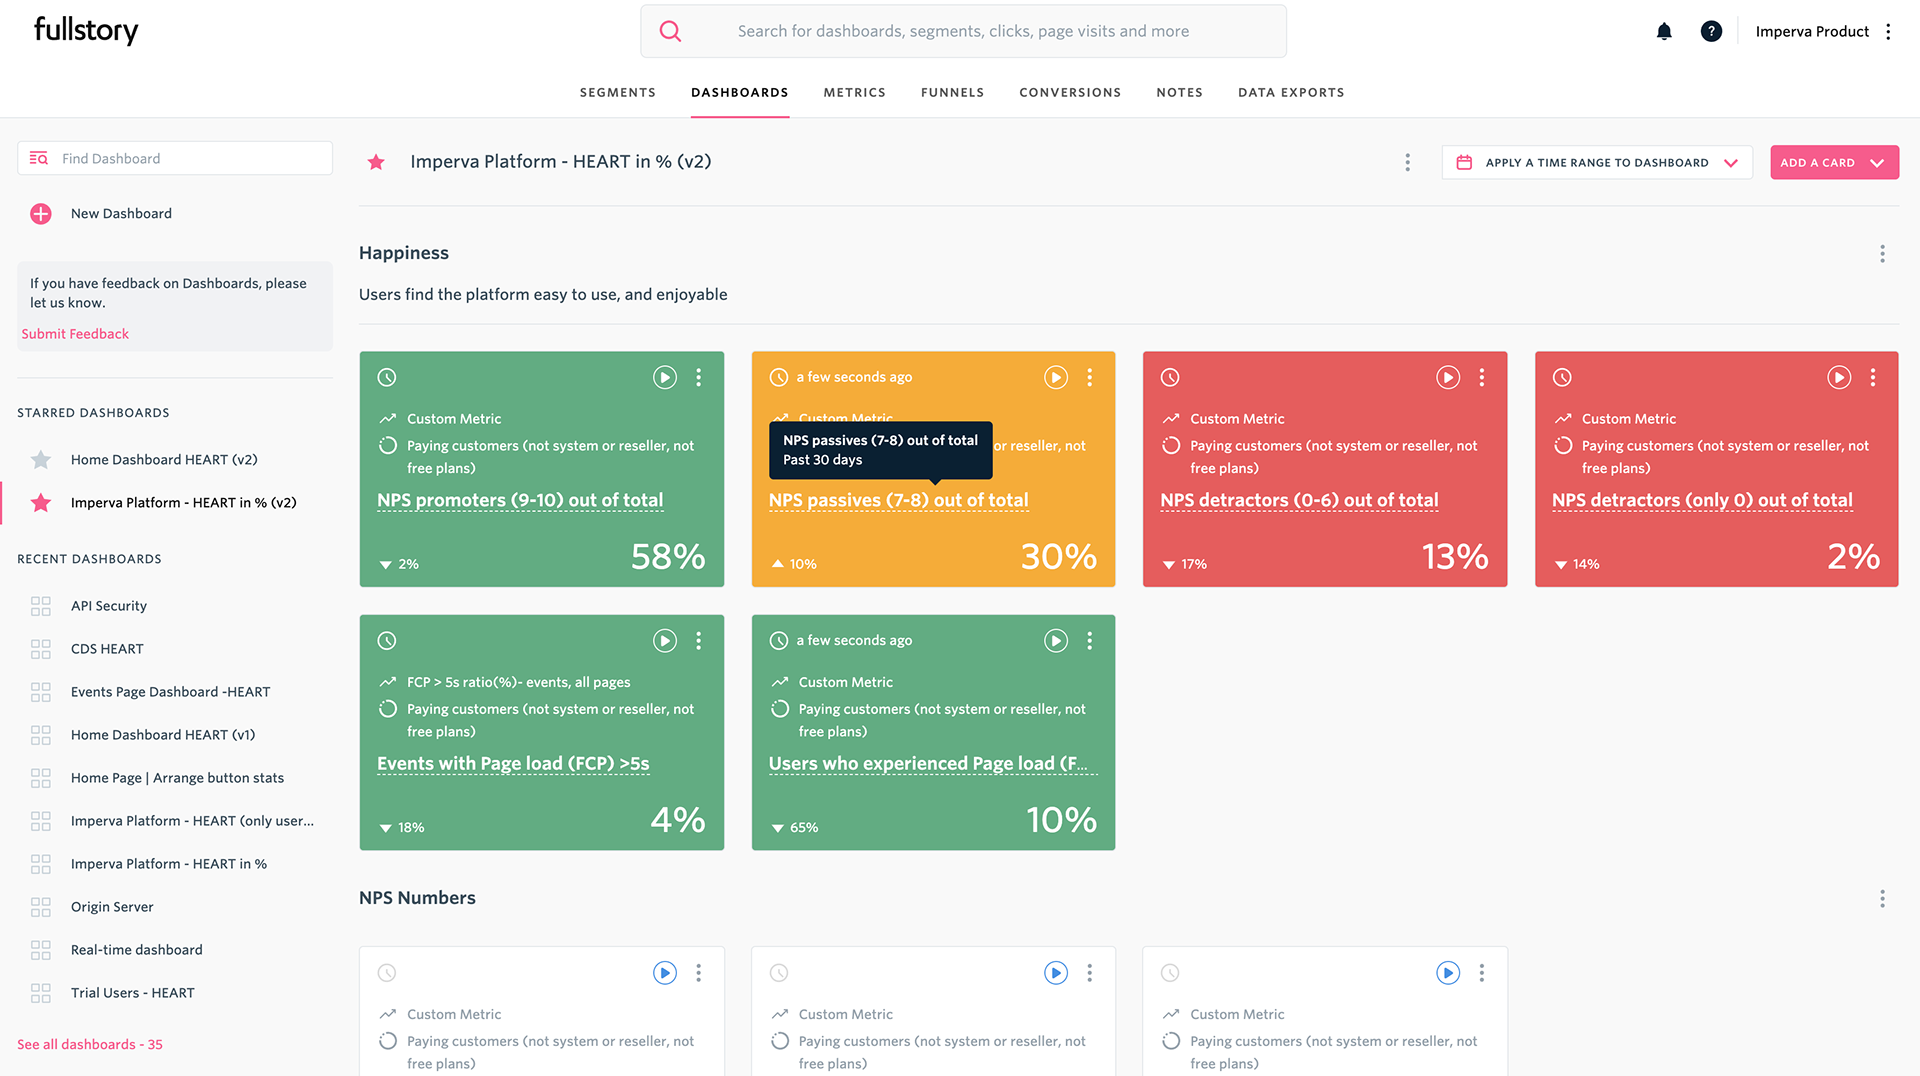Click the play icon on NPS promoters card
1920x1076 pixels.
[664, 377]
